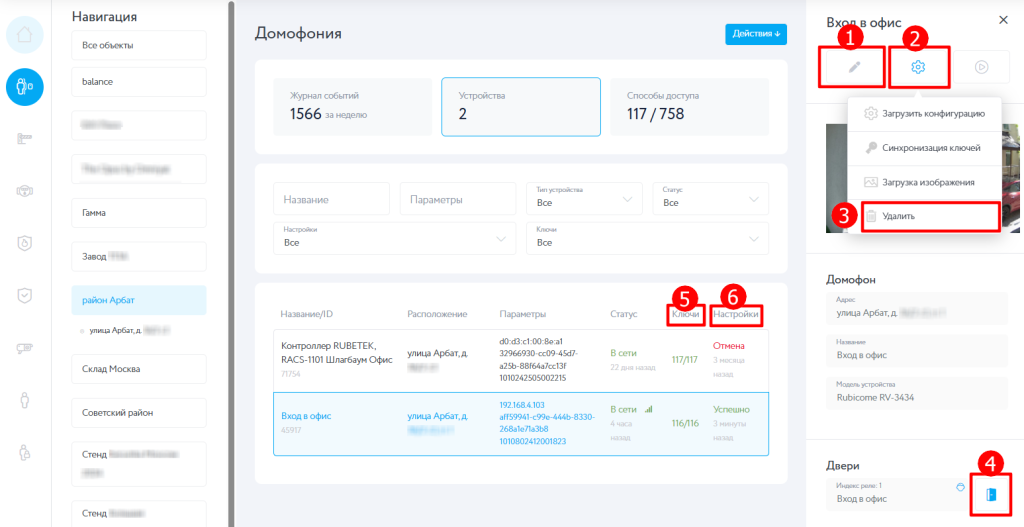Image resolution: width=1024 pixels, height=527 pixels.
Task: Select Все объекты in navigation
Action: click(x=139, y=46)
